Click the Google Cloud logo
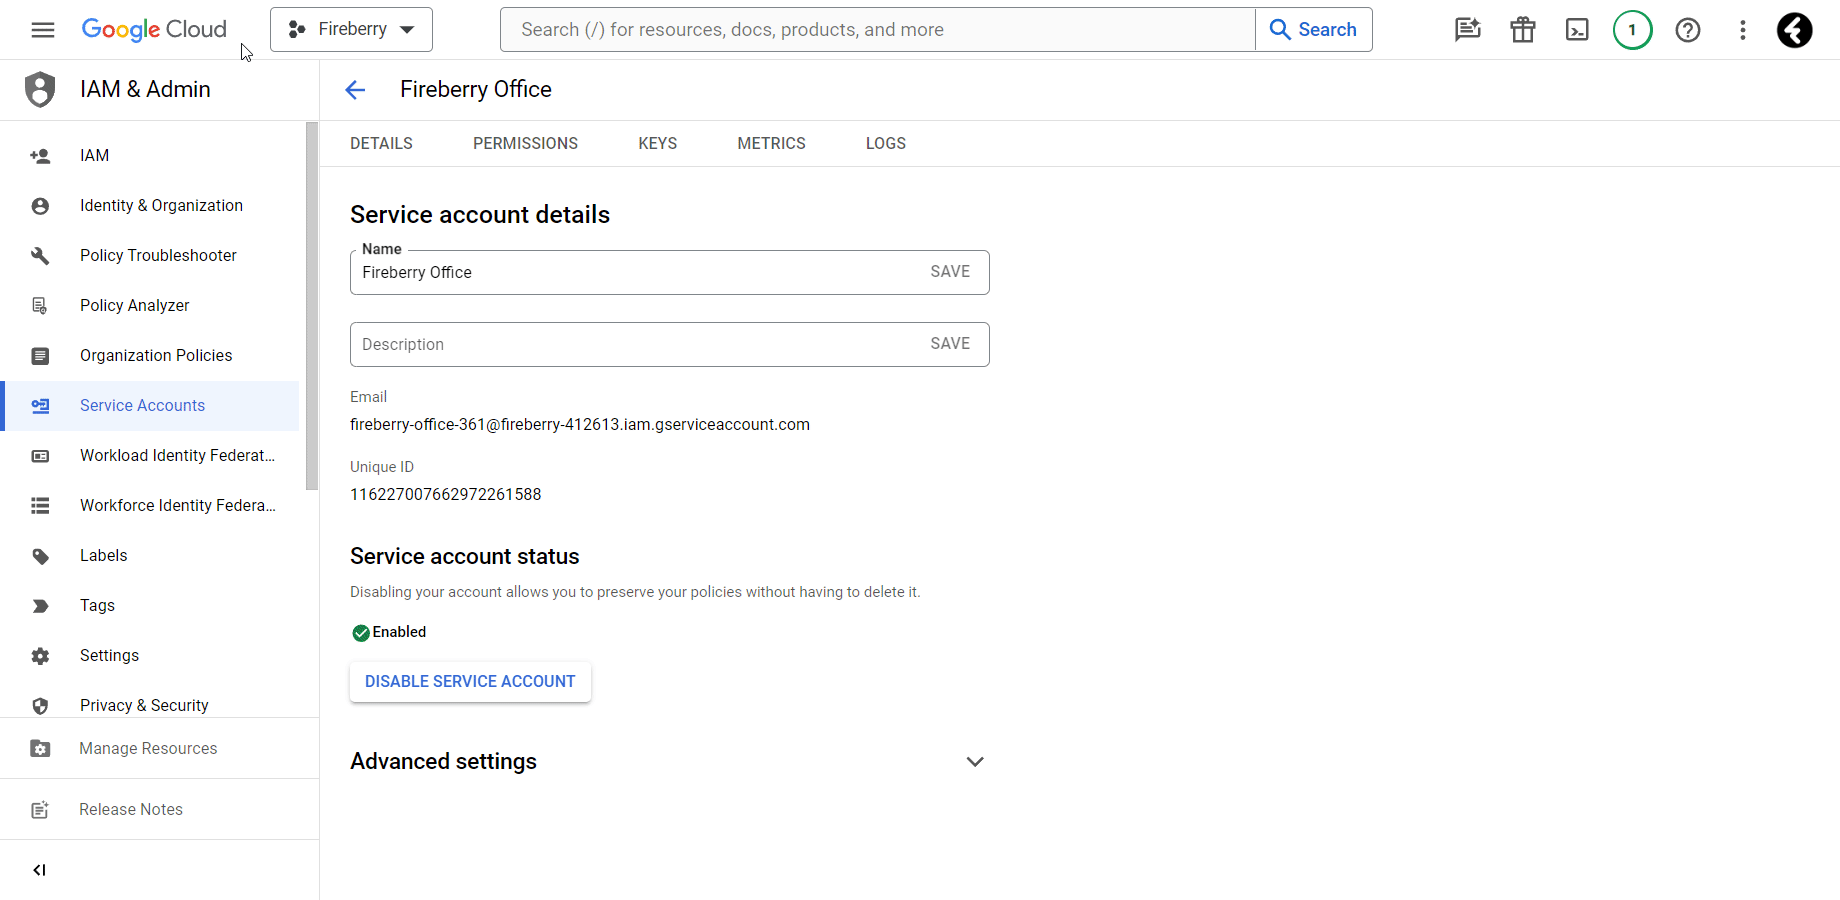The image size is (1840, 900). (x=154, y=30)
